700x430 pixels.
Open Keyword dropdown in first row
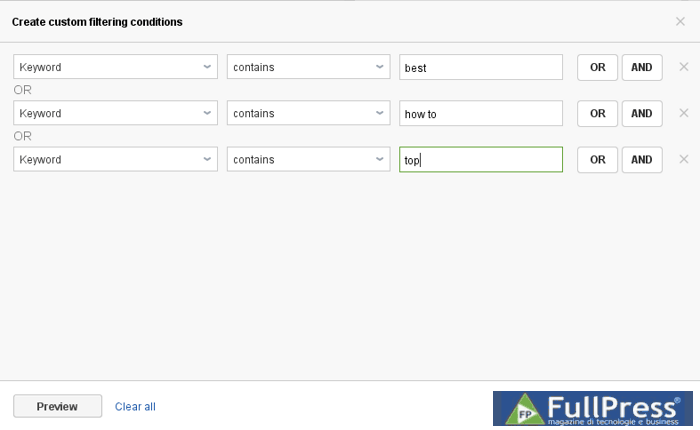coord(115,67)
